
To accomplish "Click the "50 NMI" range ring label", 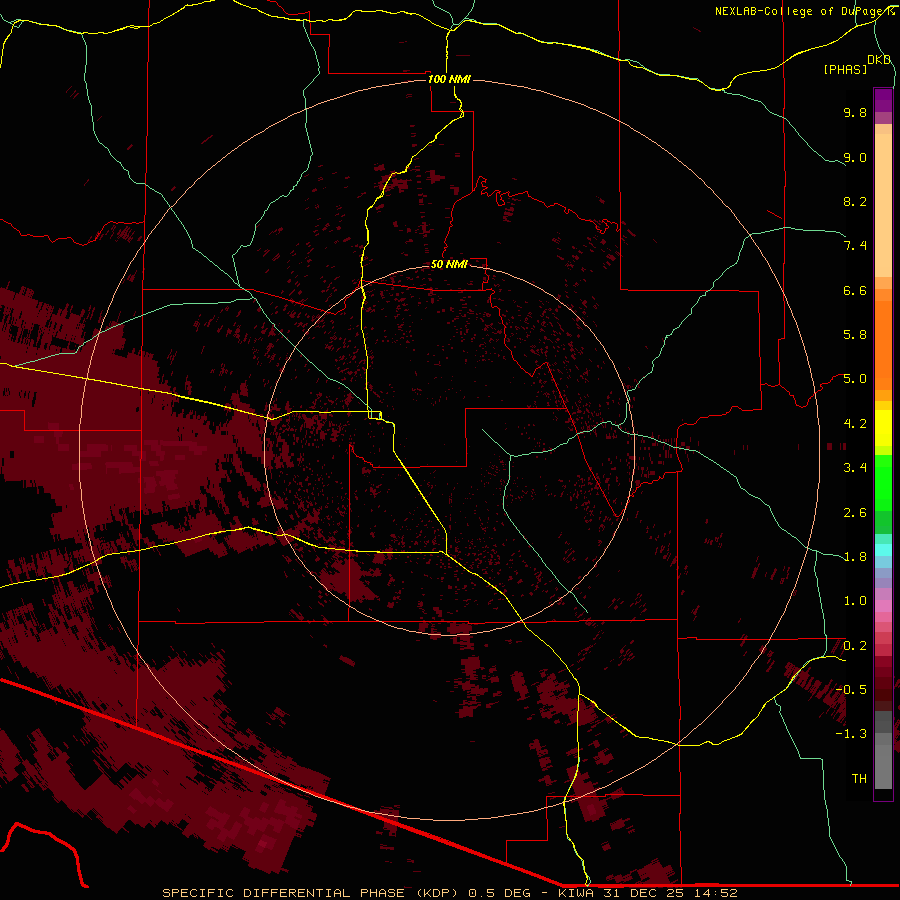I will click(x=449, y=264).
